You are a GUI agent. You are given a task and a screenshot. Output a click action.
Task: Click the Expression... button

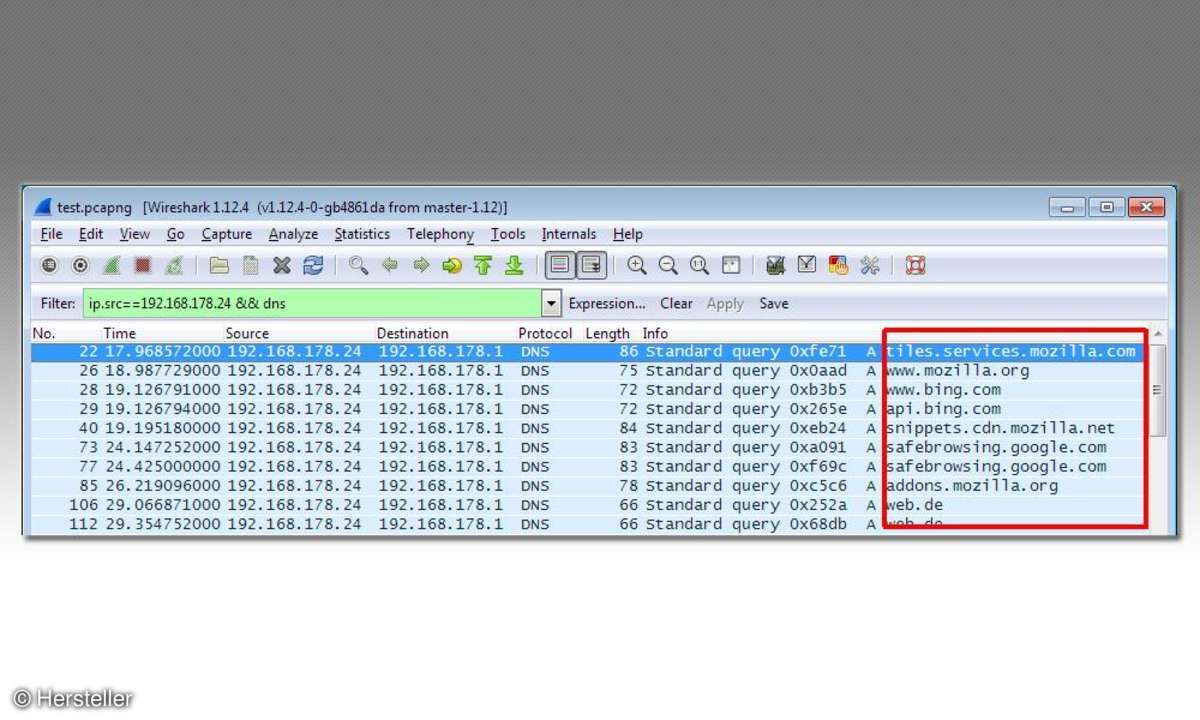[607, 304]
